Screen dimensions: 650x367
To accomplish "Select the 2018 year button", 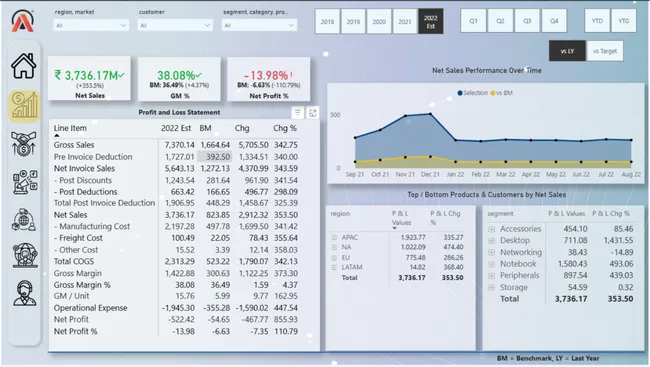I will pos(327,21).
